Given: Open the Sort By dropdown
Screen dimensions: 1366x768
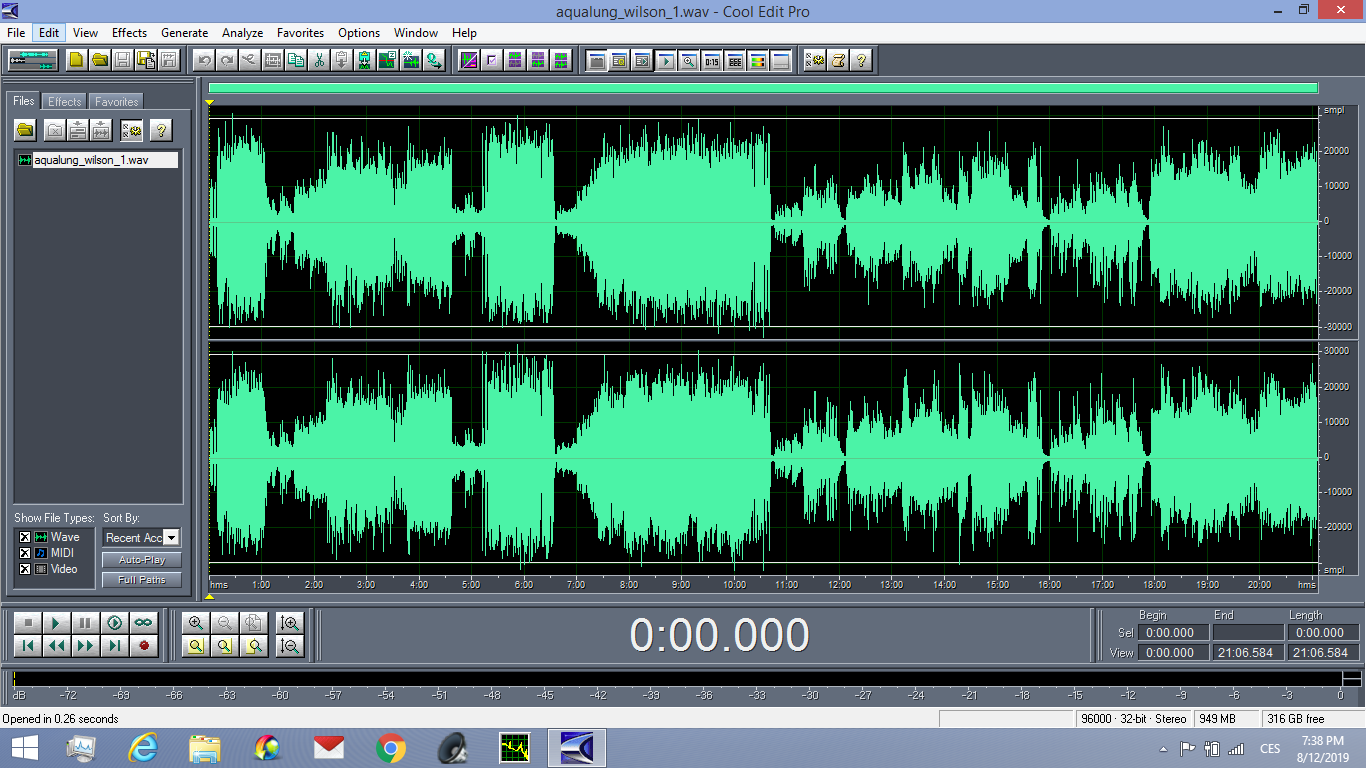Looking at the screenshot, I should pos(141,538).
